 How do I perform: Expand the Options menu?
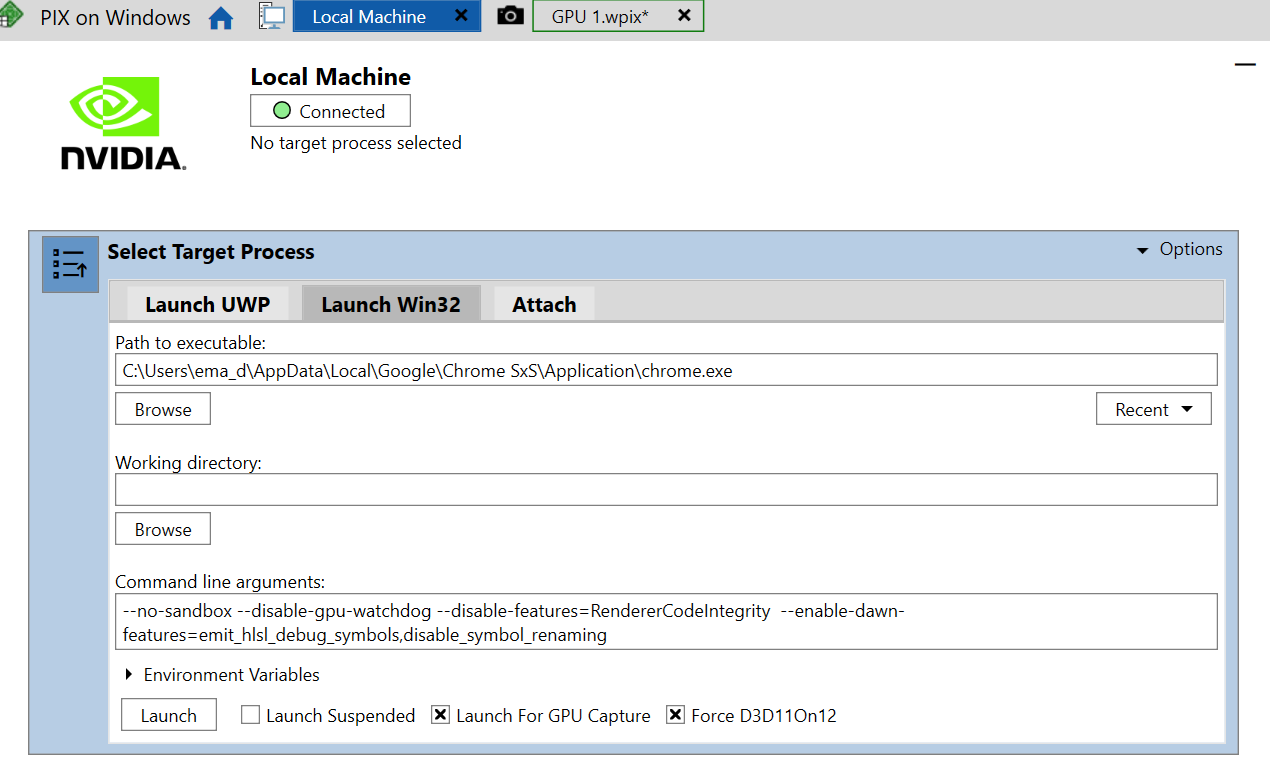tap(1179, 249)
